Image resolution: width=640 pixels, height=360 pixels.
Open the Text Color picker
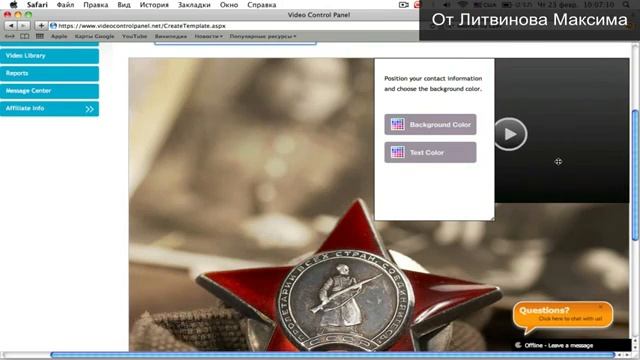[x=430, y=152]
